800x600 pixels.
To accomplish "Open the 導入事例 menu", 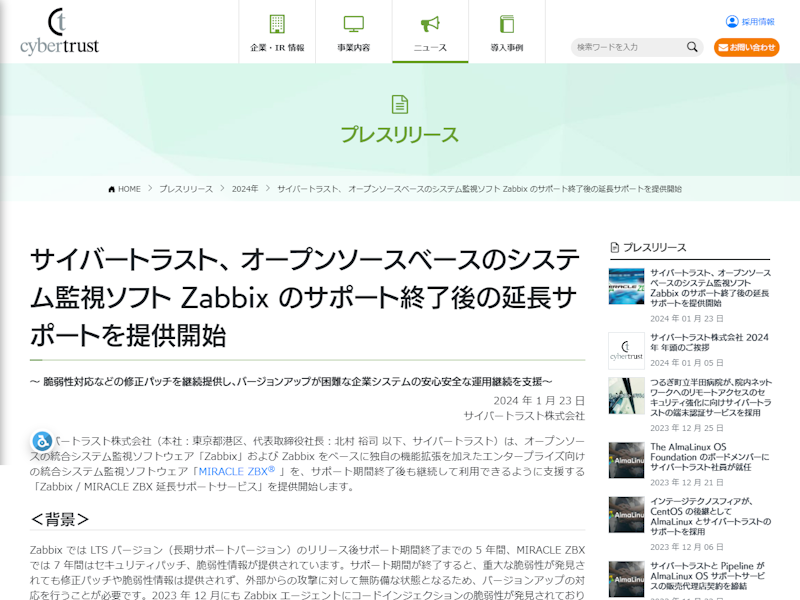I will click(x=507, y=32).
